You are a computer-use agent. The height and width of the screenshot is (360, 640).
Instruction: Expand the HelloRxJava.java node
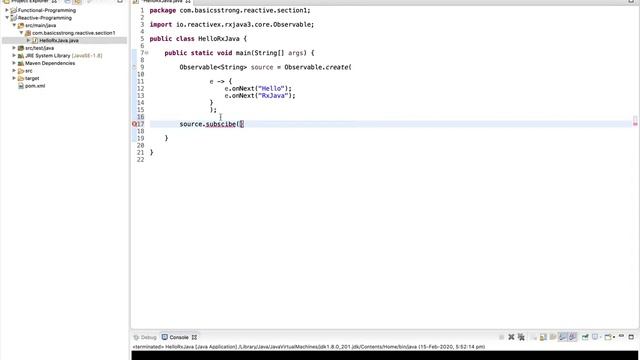tap(29, 40)
